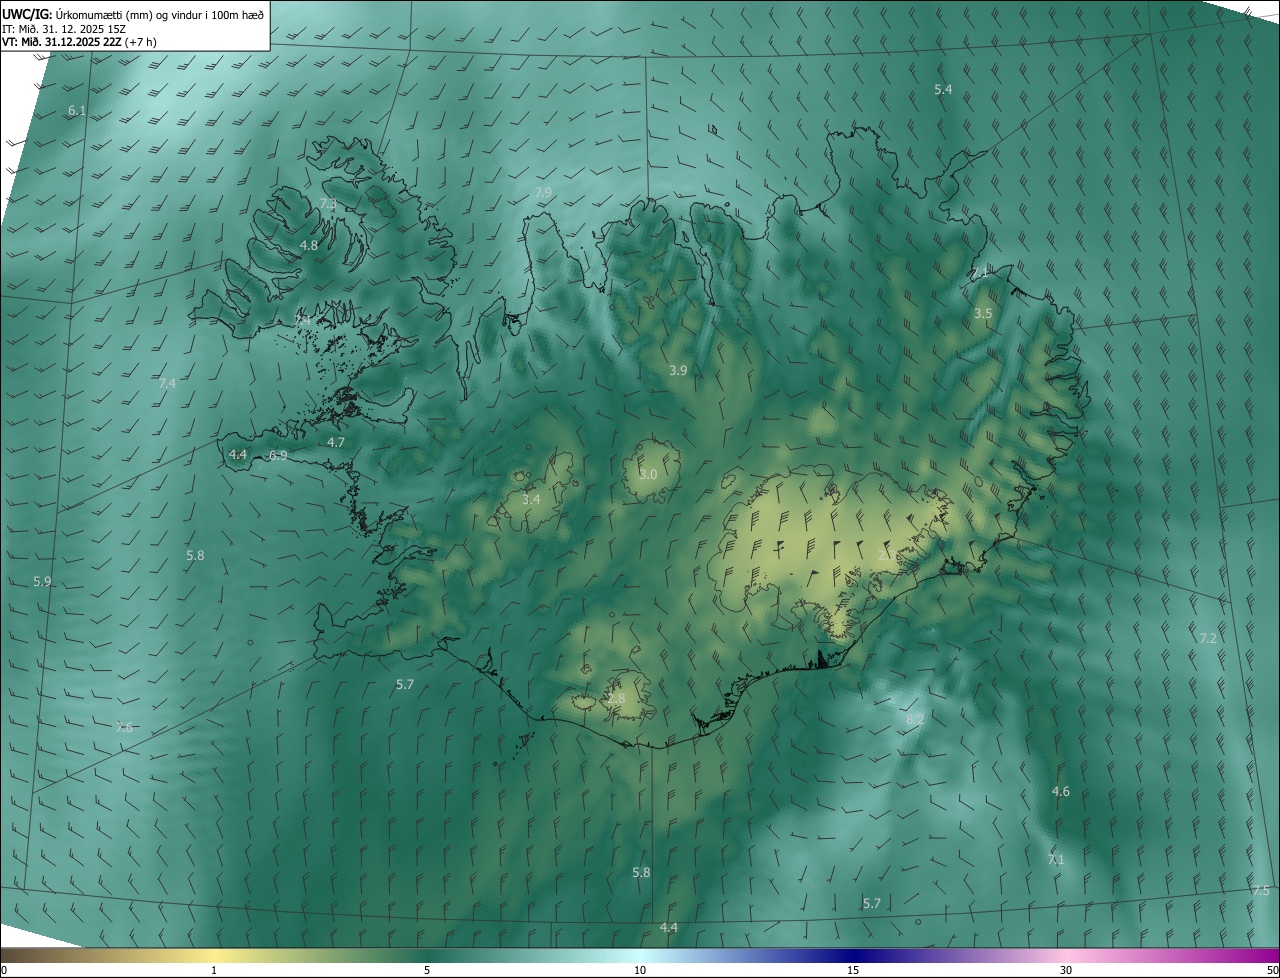Screen dimensions: 1280x978
Task: Click the '3.4' value on the glacier
Action: click(531, 500)
